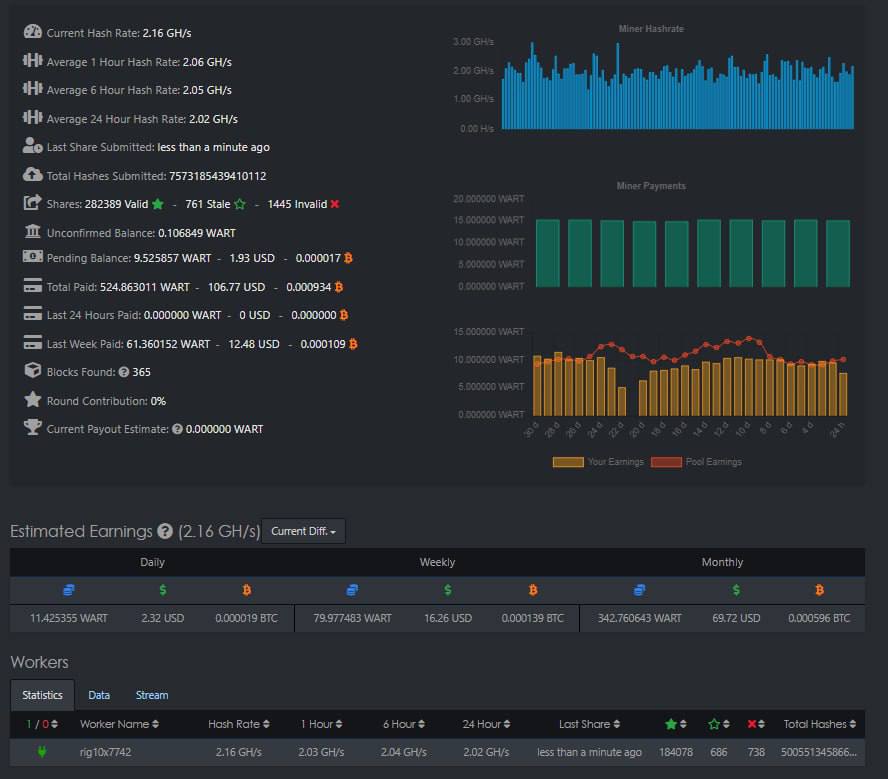Click worker name rig10x7742
The image size is (888, 779).
pyautogui.click(x=105, y=752)
